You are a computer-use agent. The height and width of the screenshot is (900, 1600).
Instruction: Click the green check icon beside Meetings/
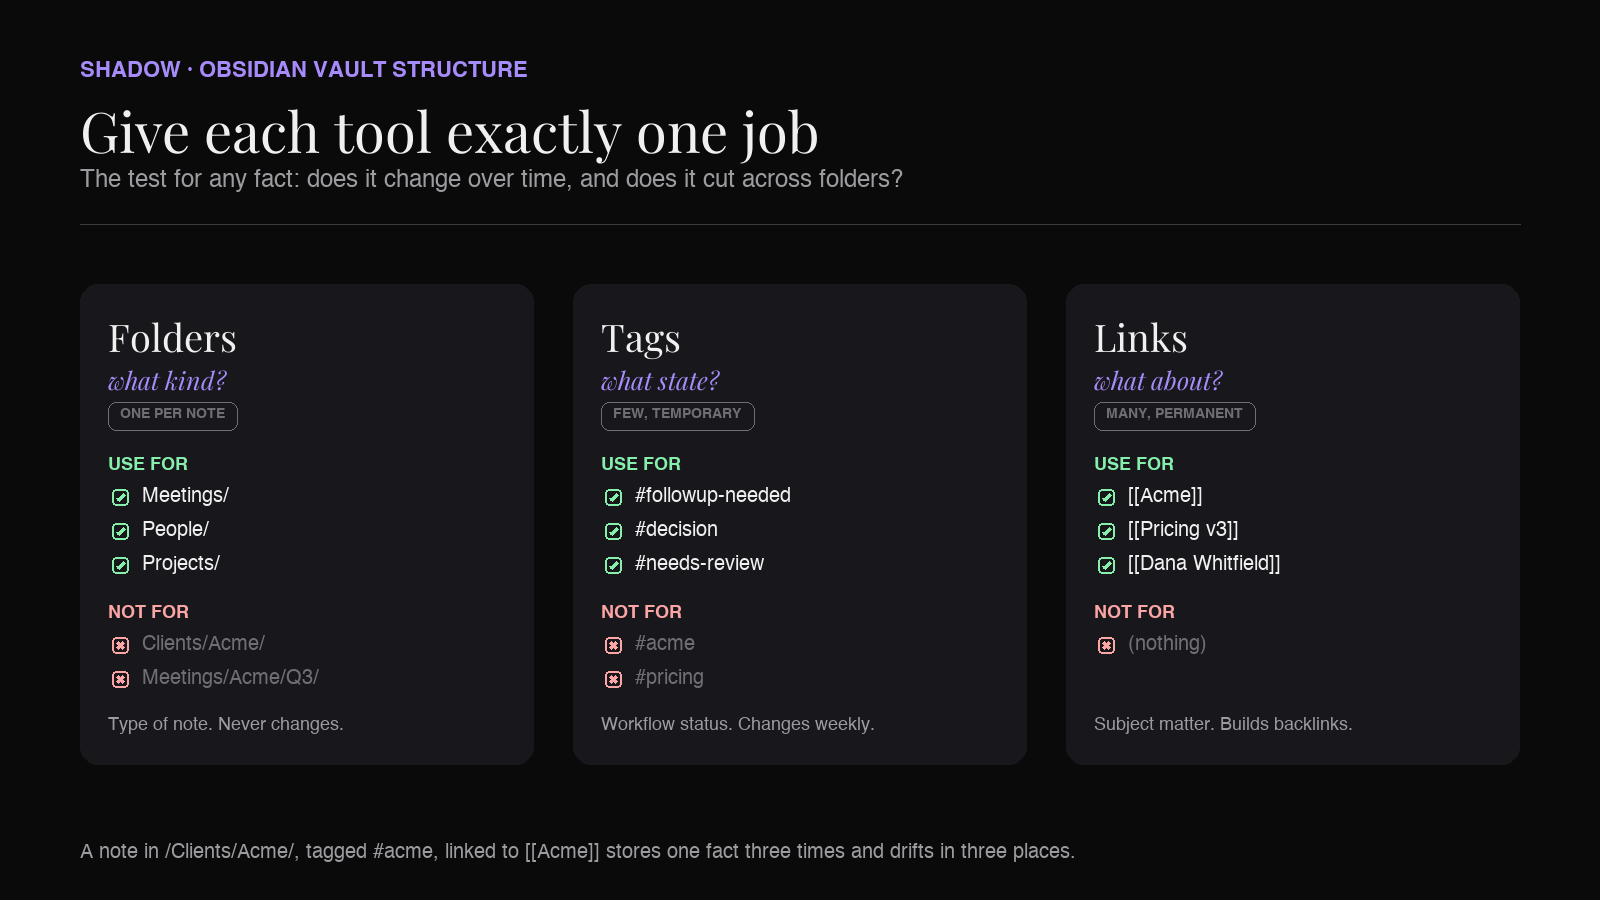(121, 497)
